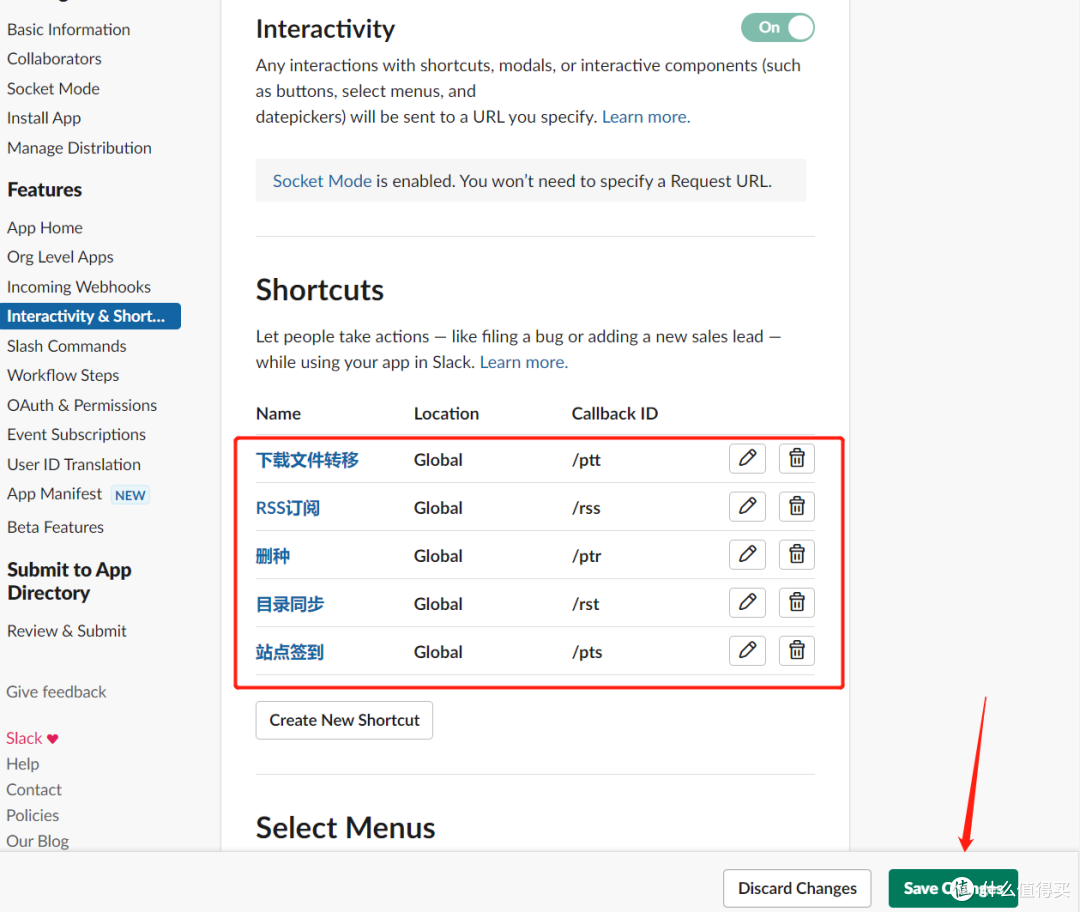Viewport: 1080px width, 912px height.
Task: Open App Manifest marked NEW
Action: (55, 494)
